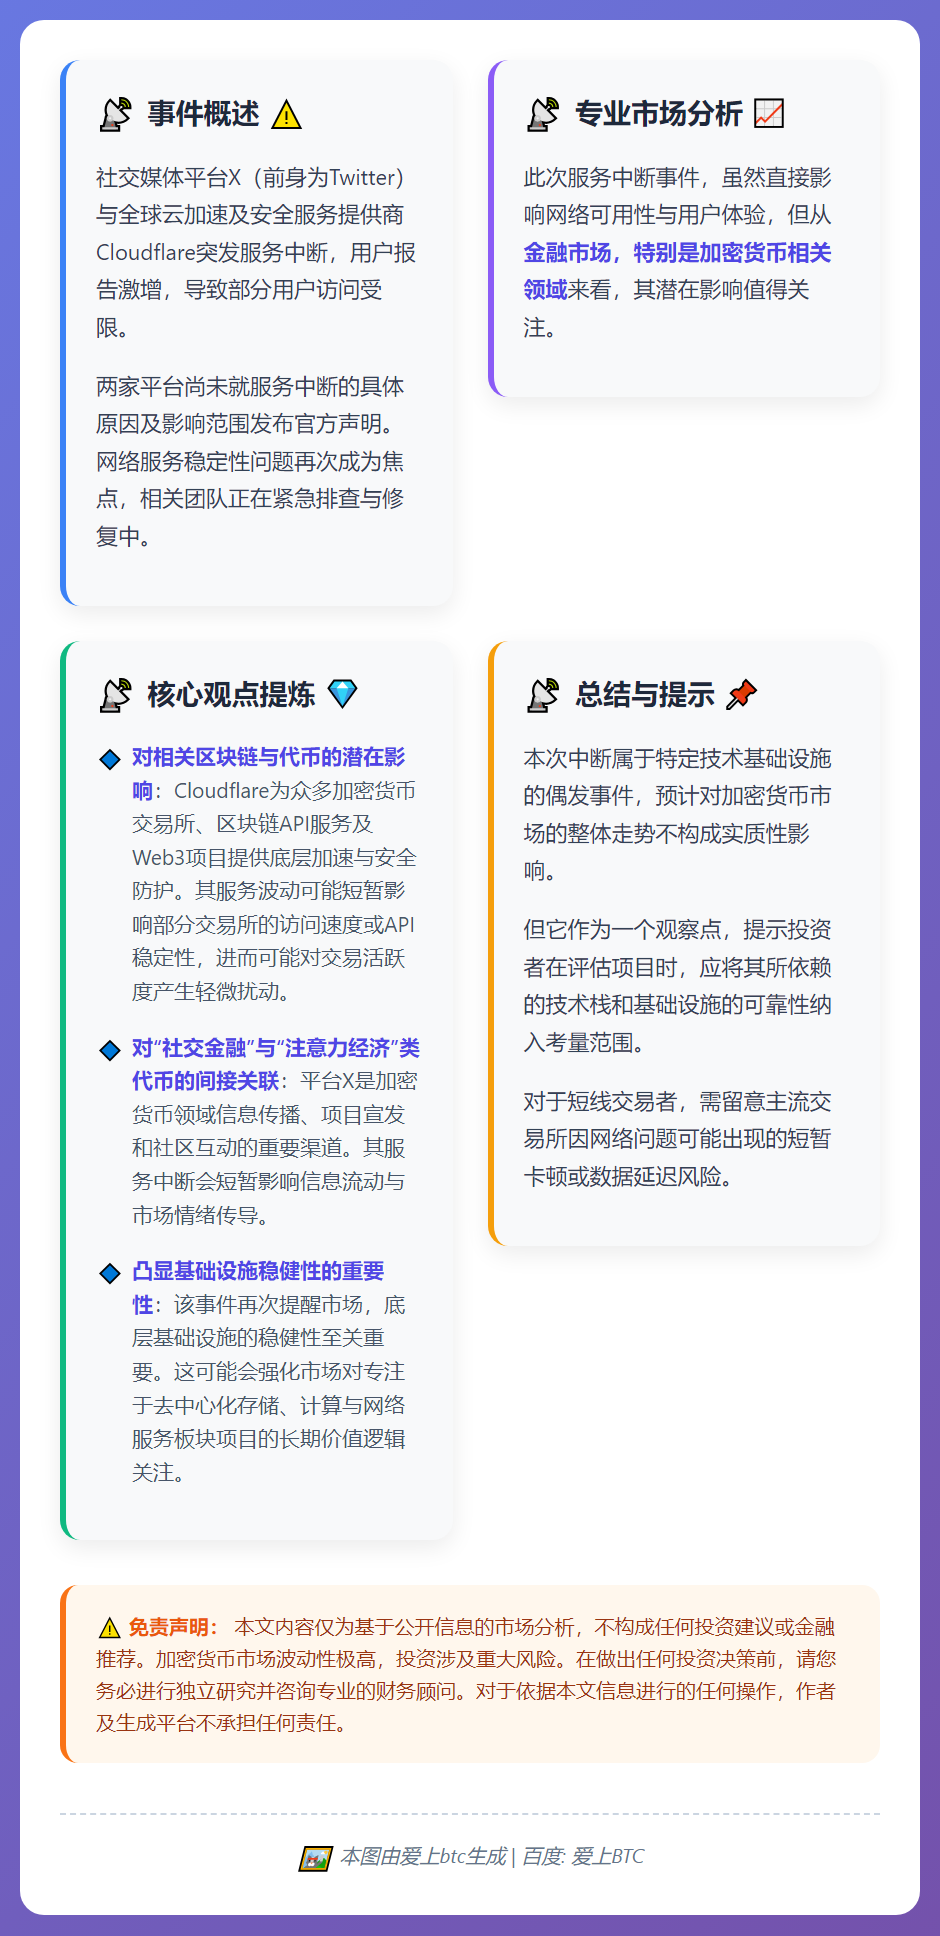This screenshot has width=940, height=1936.
Task: Click paragraph starting 但它作为一个观察点
Action: click(x=677, y=986)
